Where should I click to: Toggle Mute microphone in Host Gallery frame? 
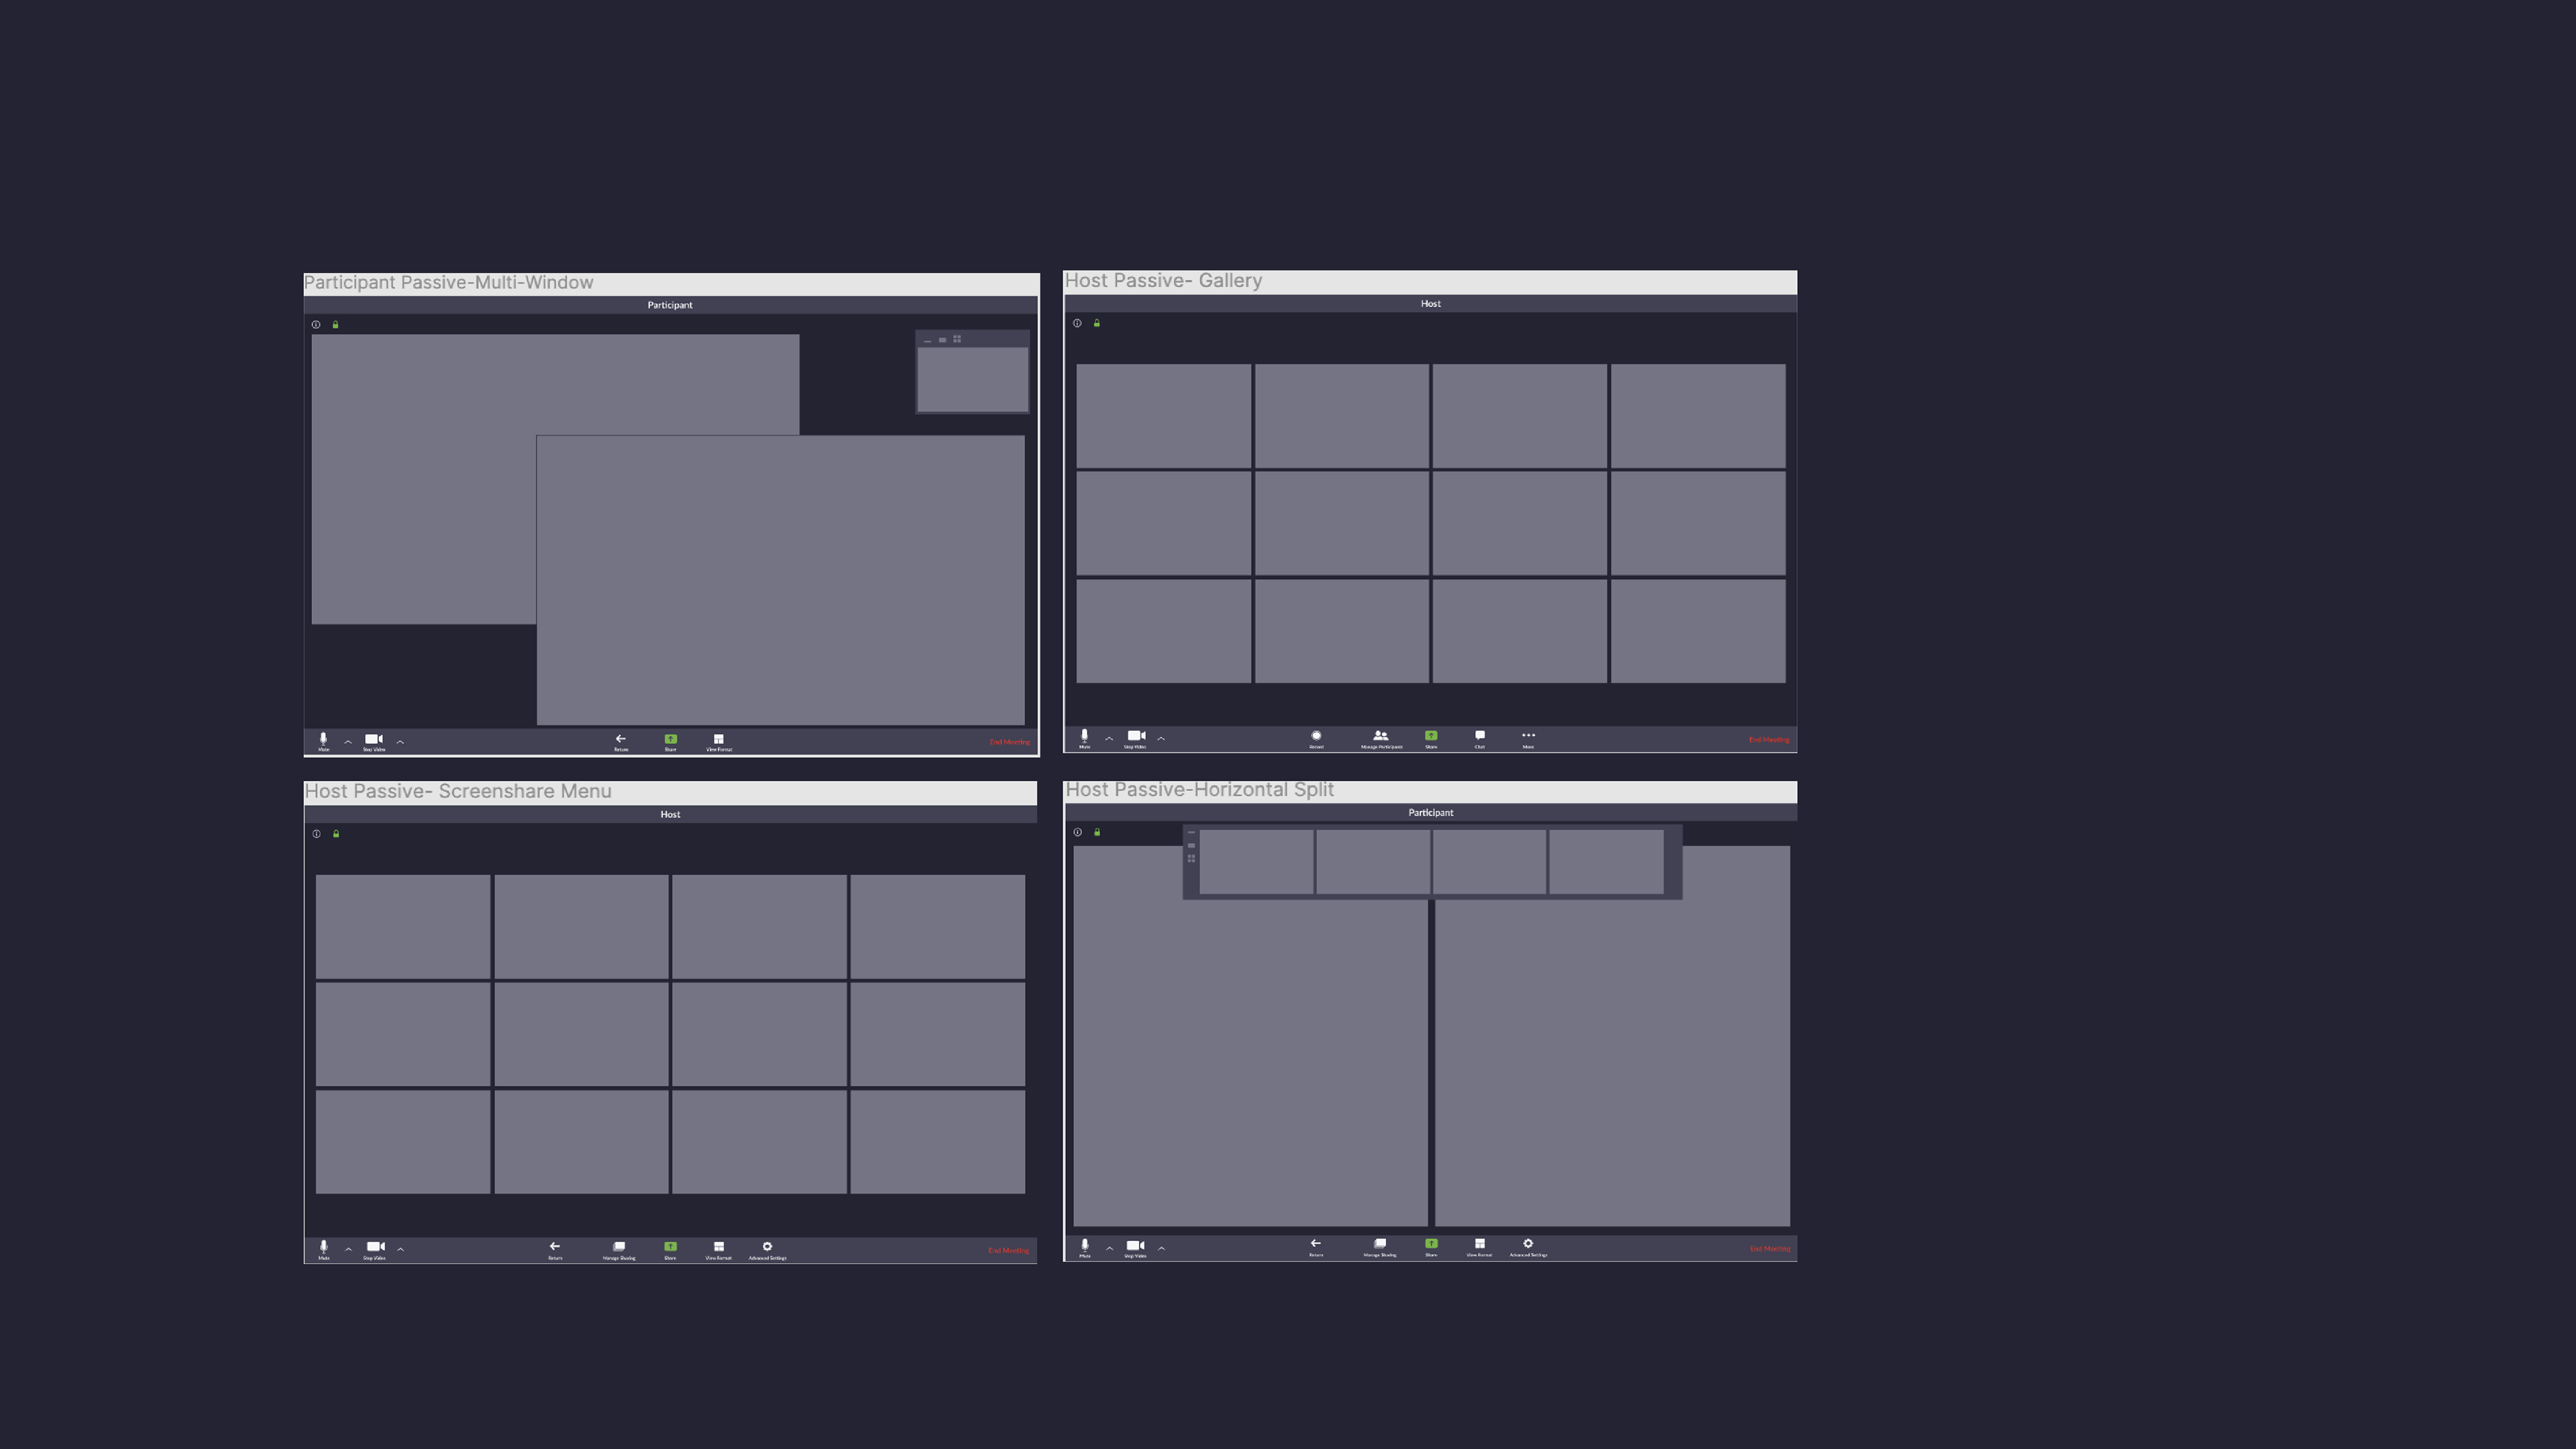(1084, 737)
